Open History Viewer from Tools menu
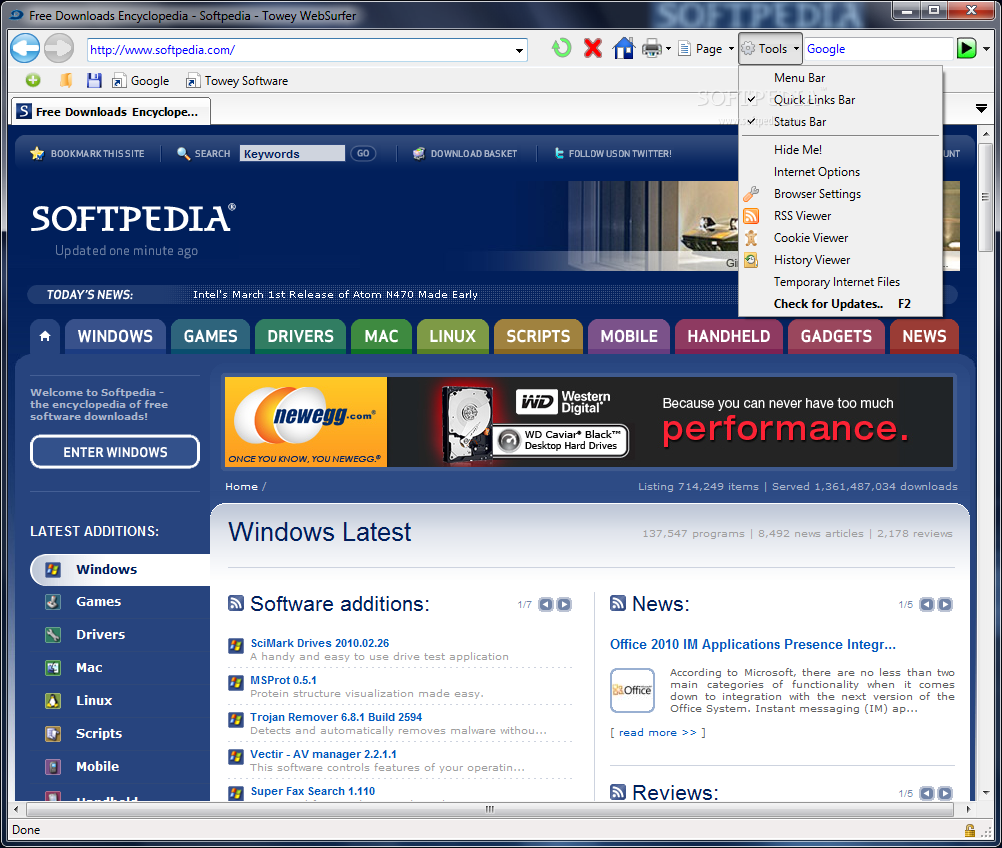Image resolution: width=1002 pixels, height=848 pixels. point(840,260)
